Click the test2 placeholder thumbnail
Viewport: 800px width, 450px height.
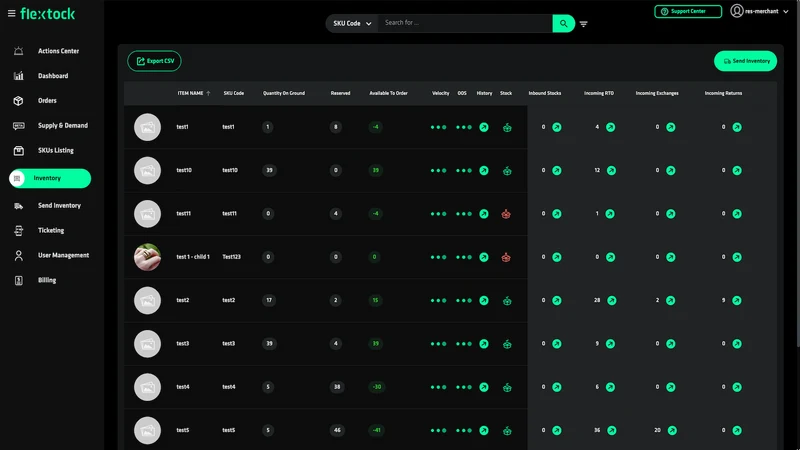[147, 301]
